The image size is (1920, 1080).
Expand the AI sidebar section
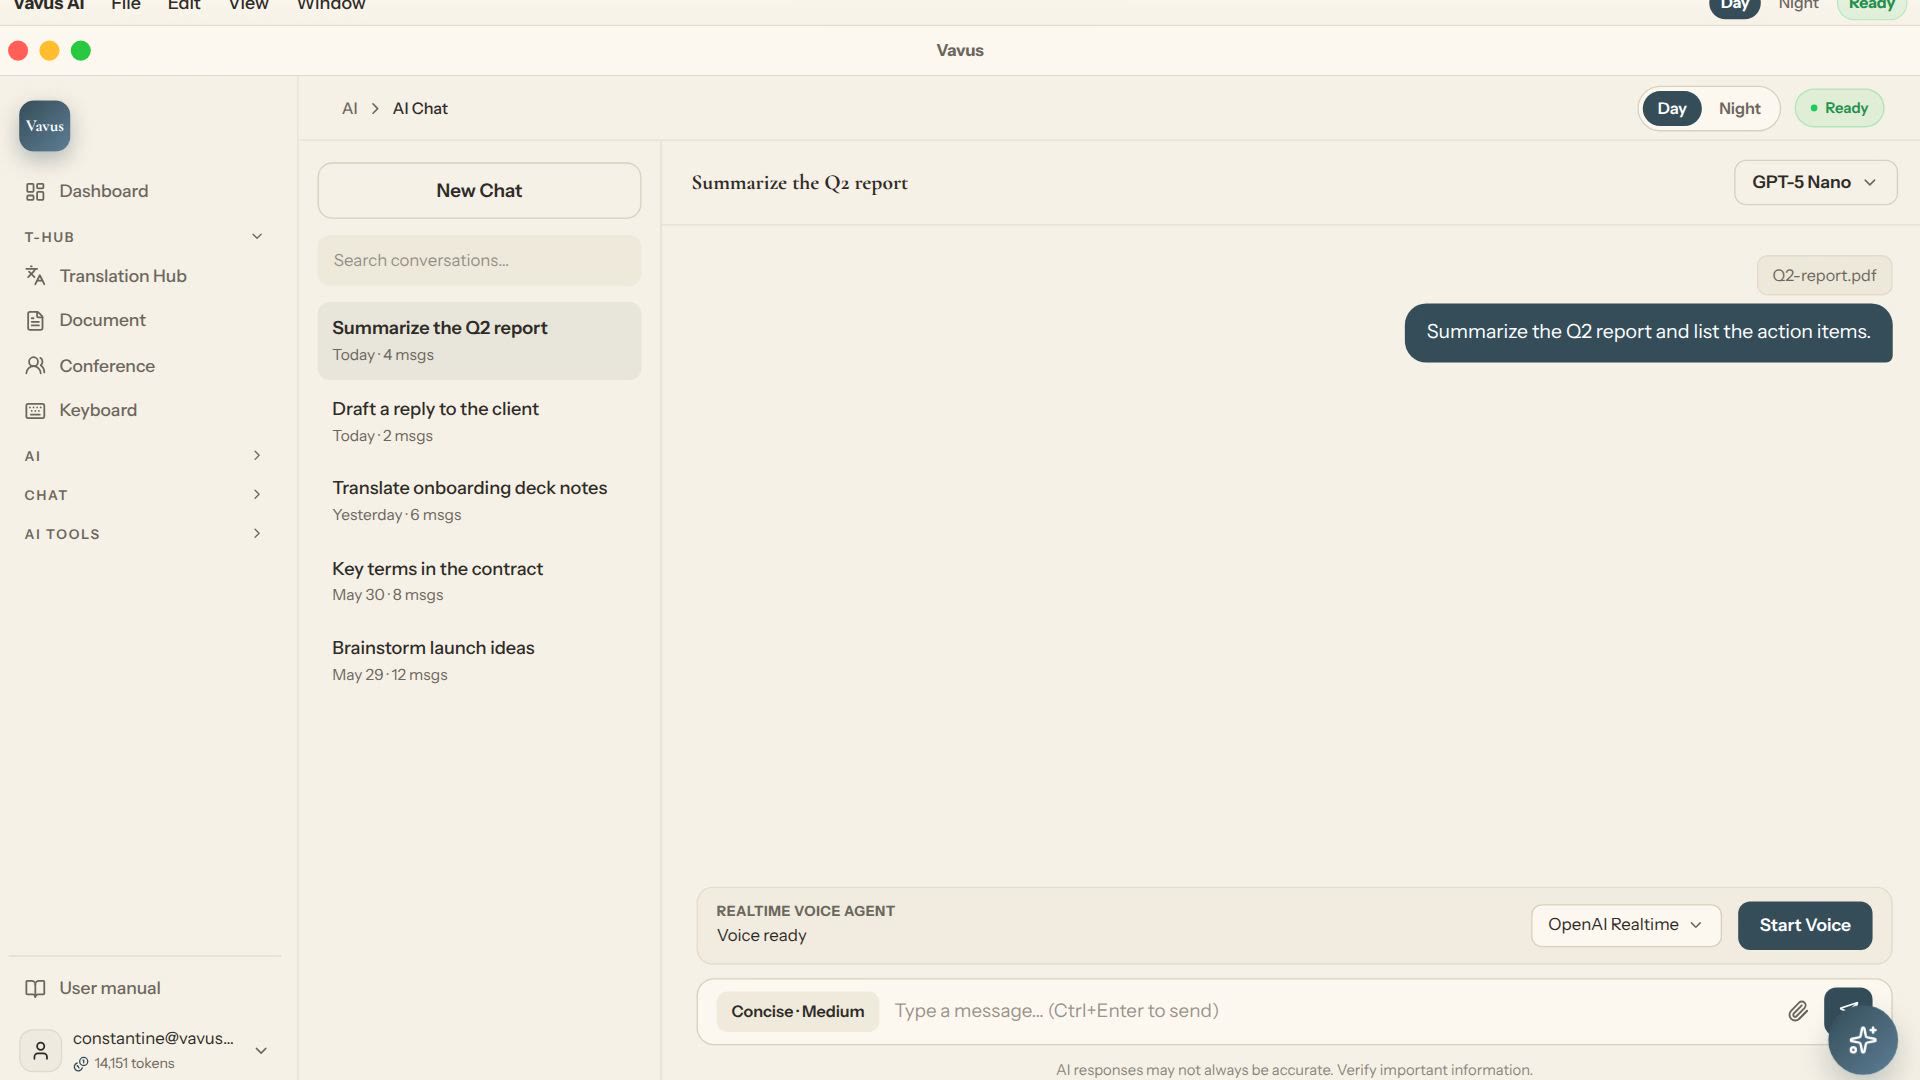click(x=257, y=456)
